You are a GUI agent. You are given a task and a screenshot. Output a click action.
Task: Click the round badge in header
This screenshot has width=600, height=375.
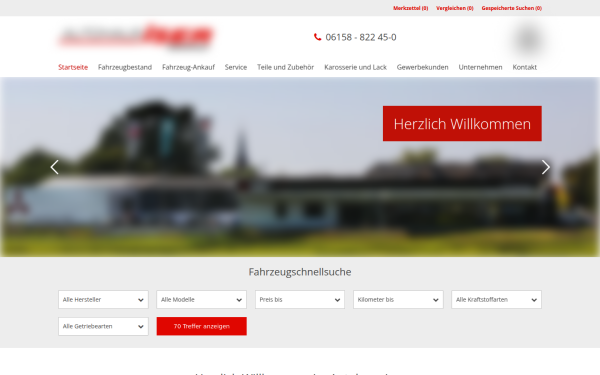click(528, 39)
